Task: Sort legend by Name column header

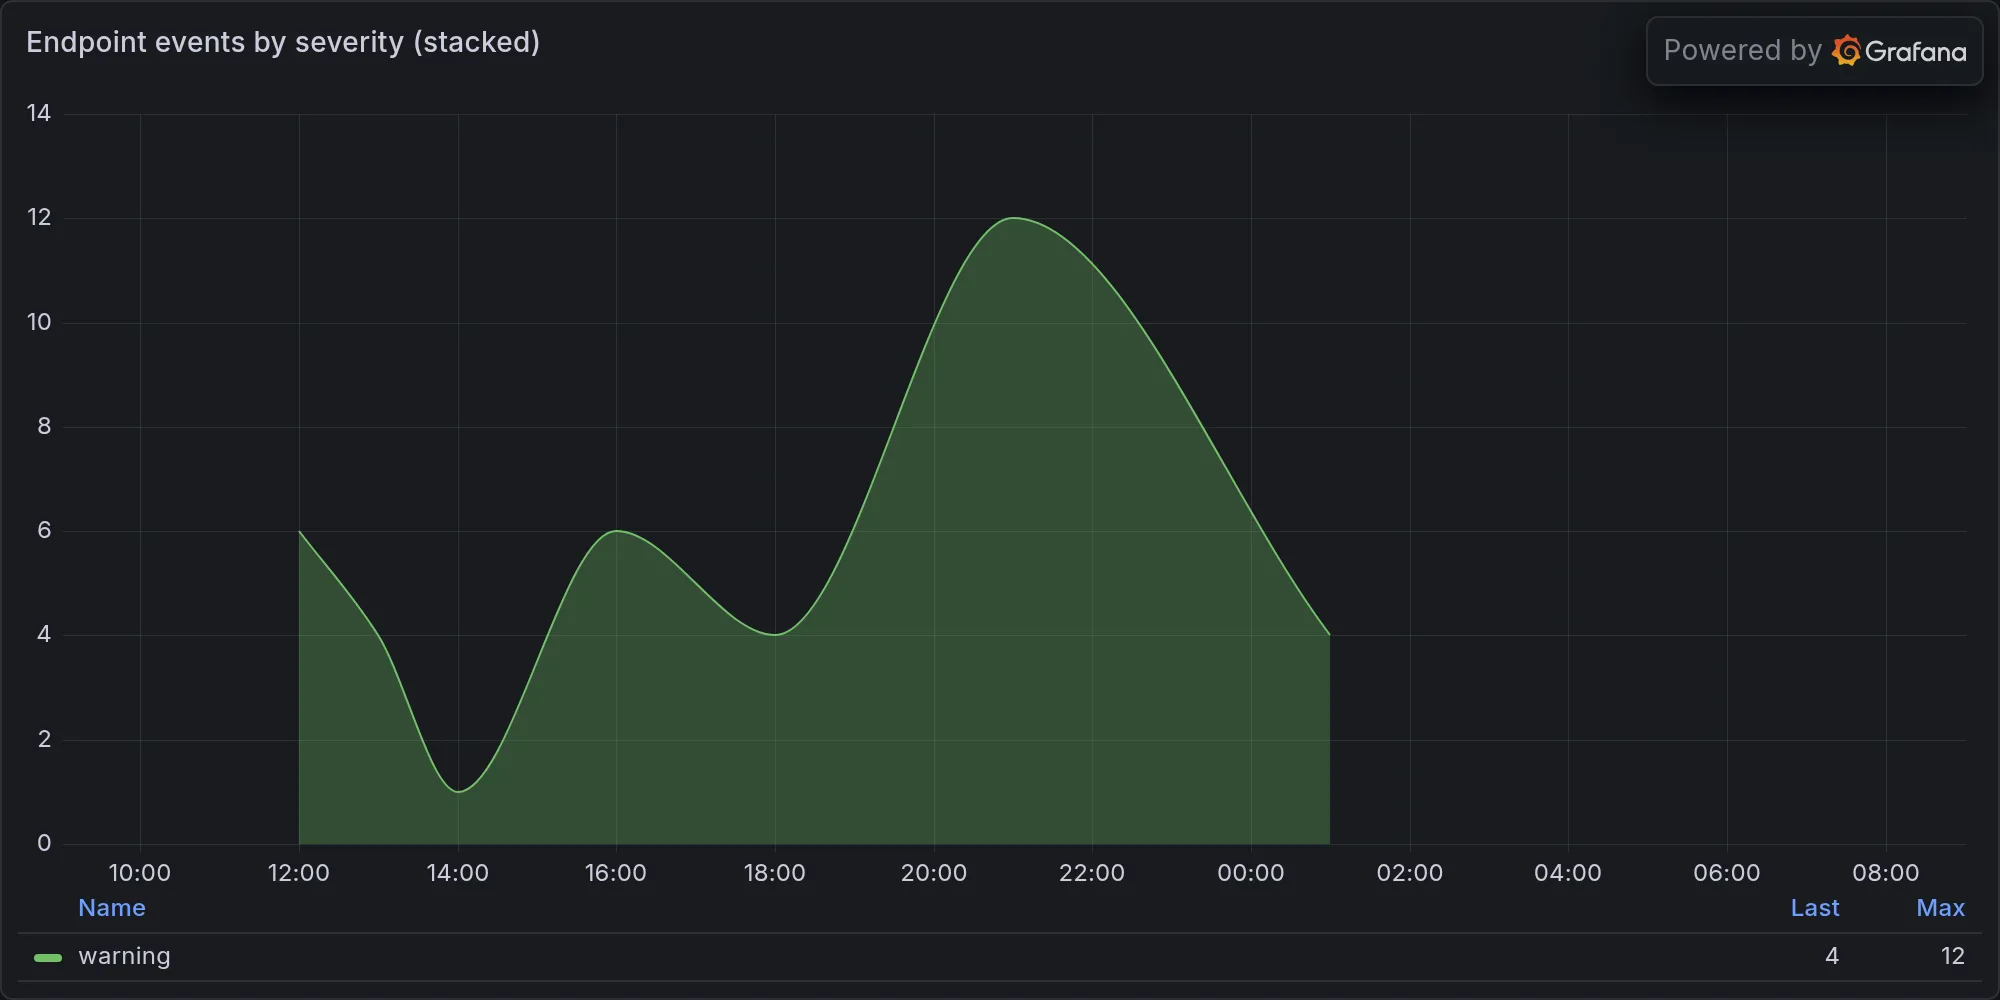Action: (112, 908)
